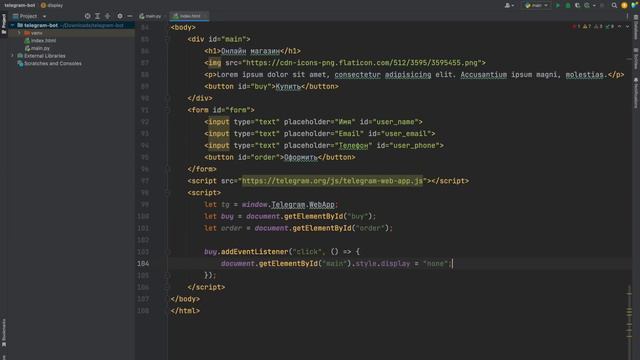Open editor tabs more options menu
Viewport: 640px width, 360px height.
point(627,16)
